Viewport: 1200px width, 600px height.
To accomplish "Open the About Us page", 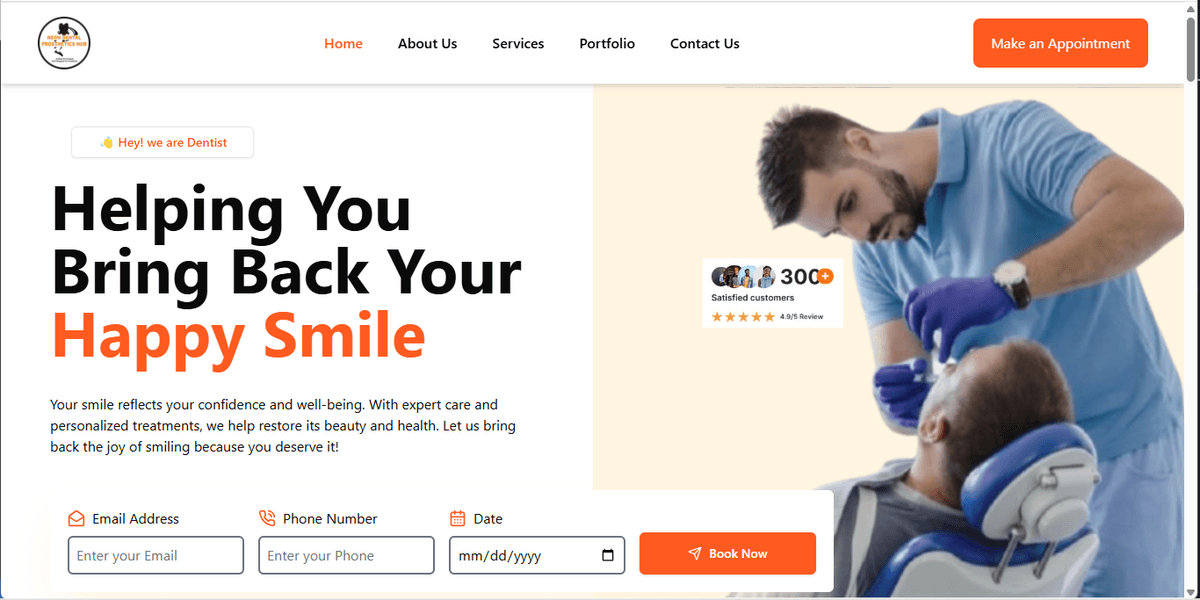I will point(427,43).
